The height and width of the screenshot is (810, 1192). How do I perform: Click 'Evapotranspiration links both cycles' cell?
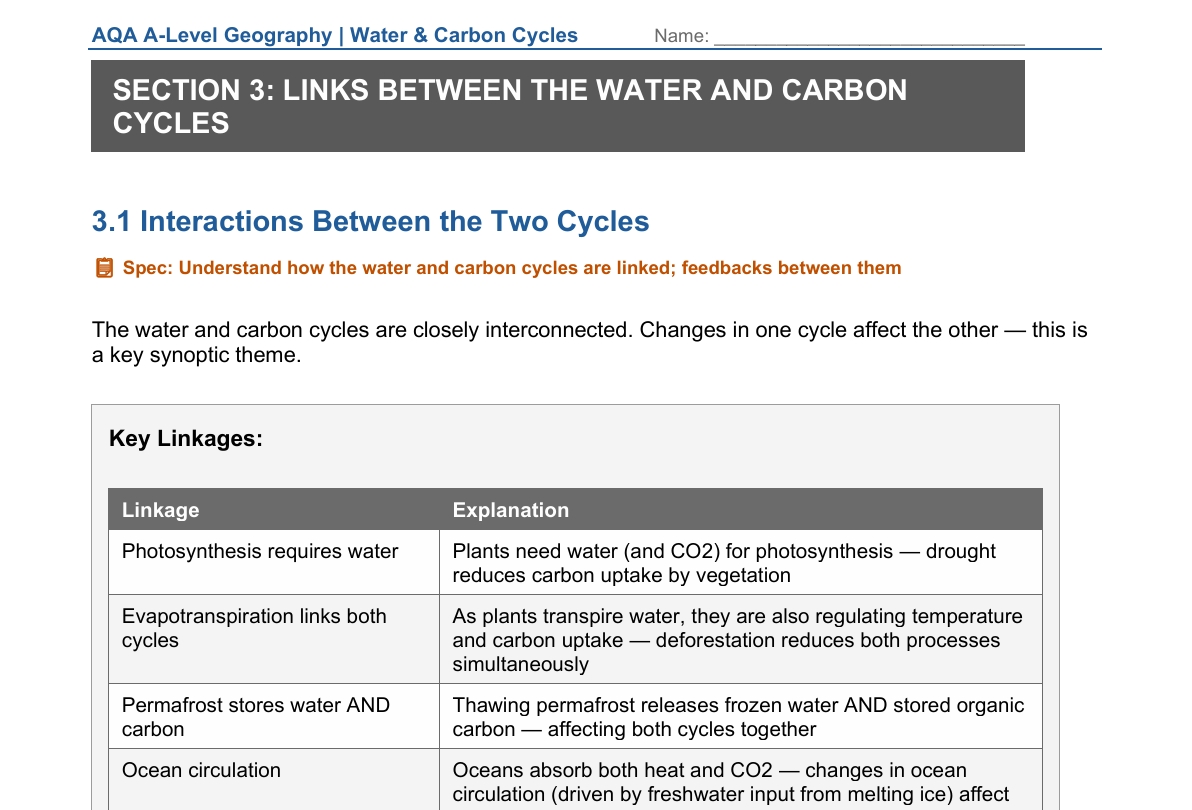(274, 639)
